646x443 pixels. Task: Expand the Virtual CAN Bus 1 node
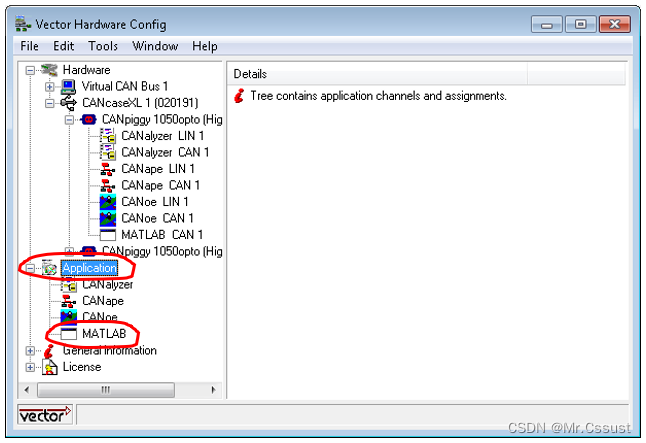pos(49,87)
